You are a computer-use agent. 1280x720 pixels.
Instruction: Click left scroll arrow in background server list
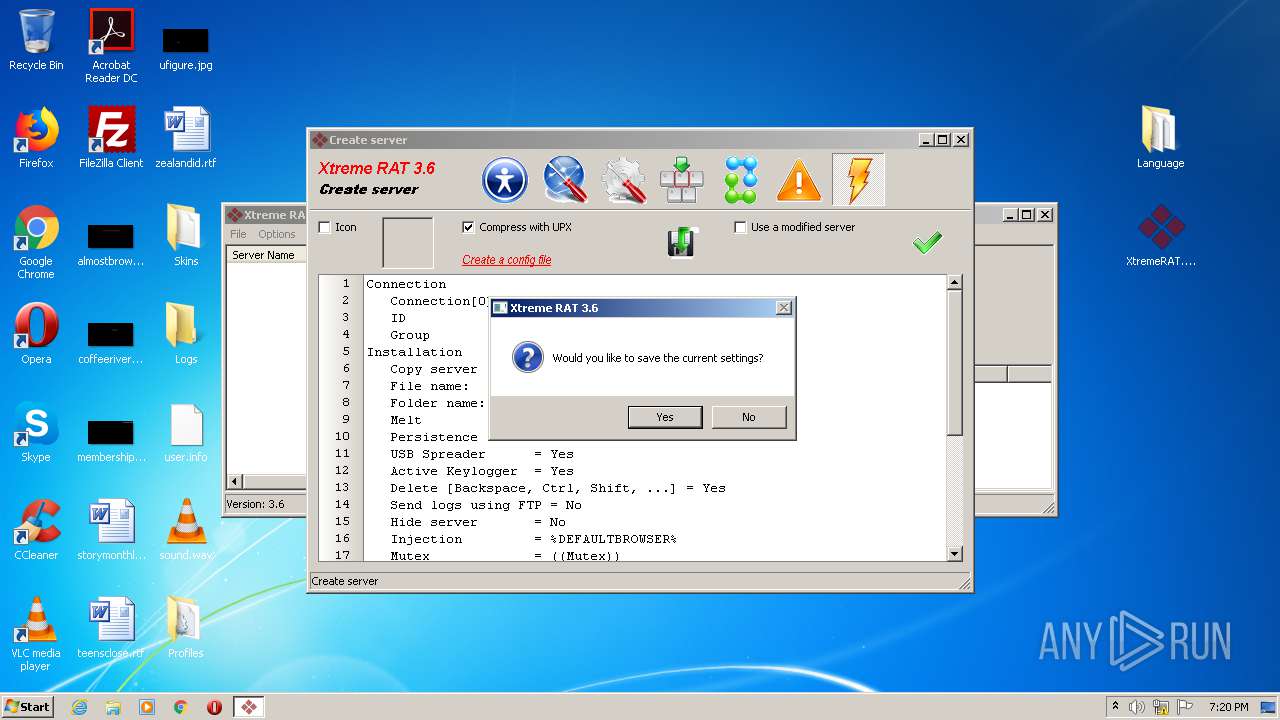(x=236, y=481)
